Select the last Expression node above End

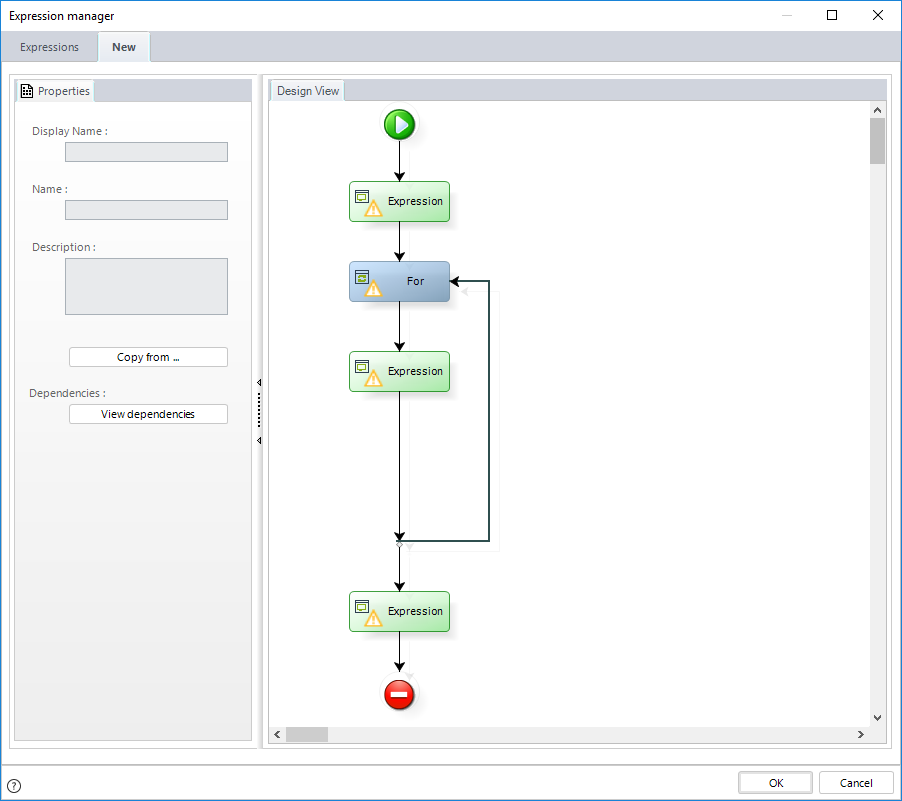(x=399, y=611)
